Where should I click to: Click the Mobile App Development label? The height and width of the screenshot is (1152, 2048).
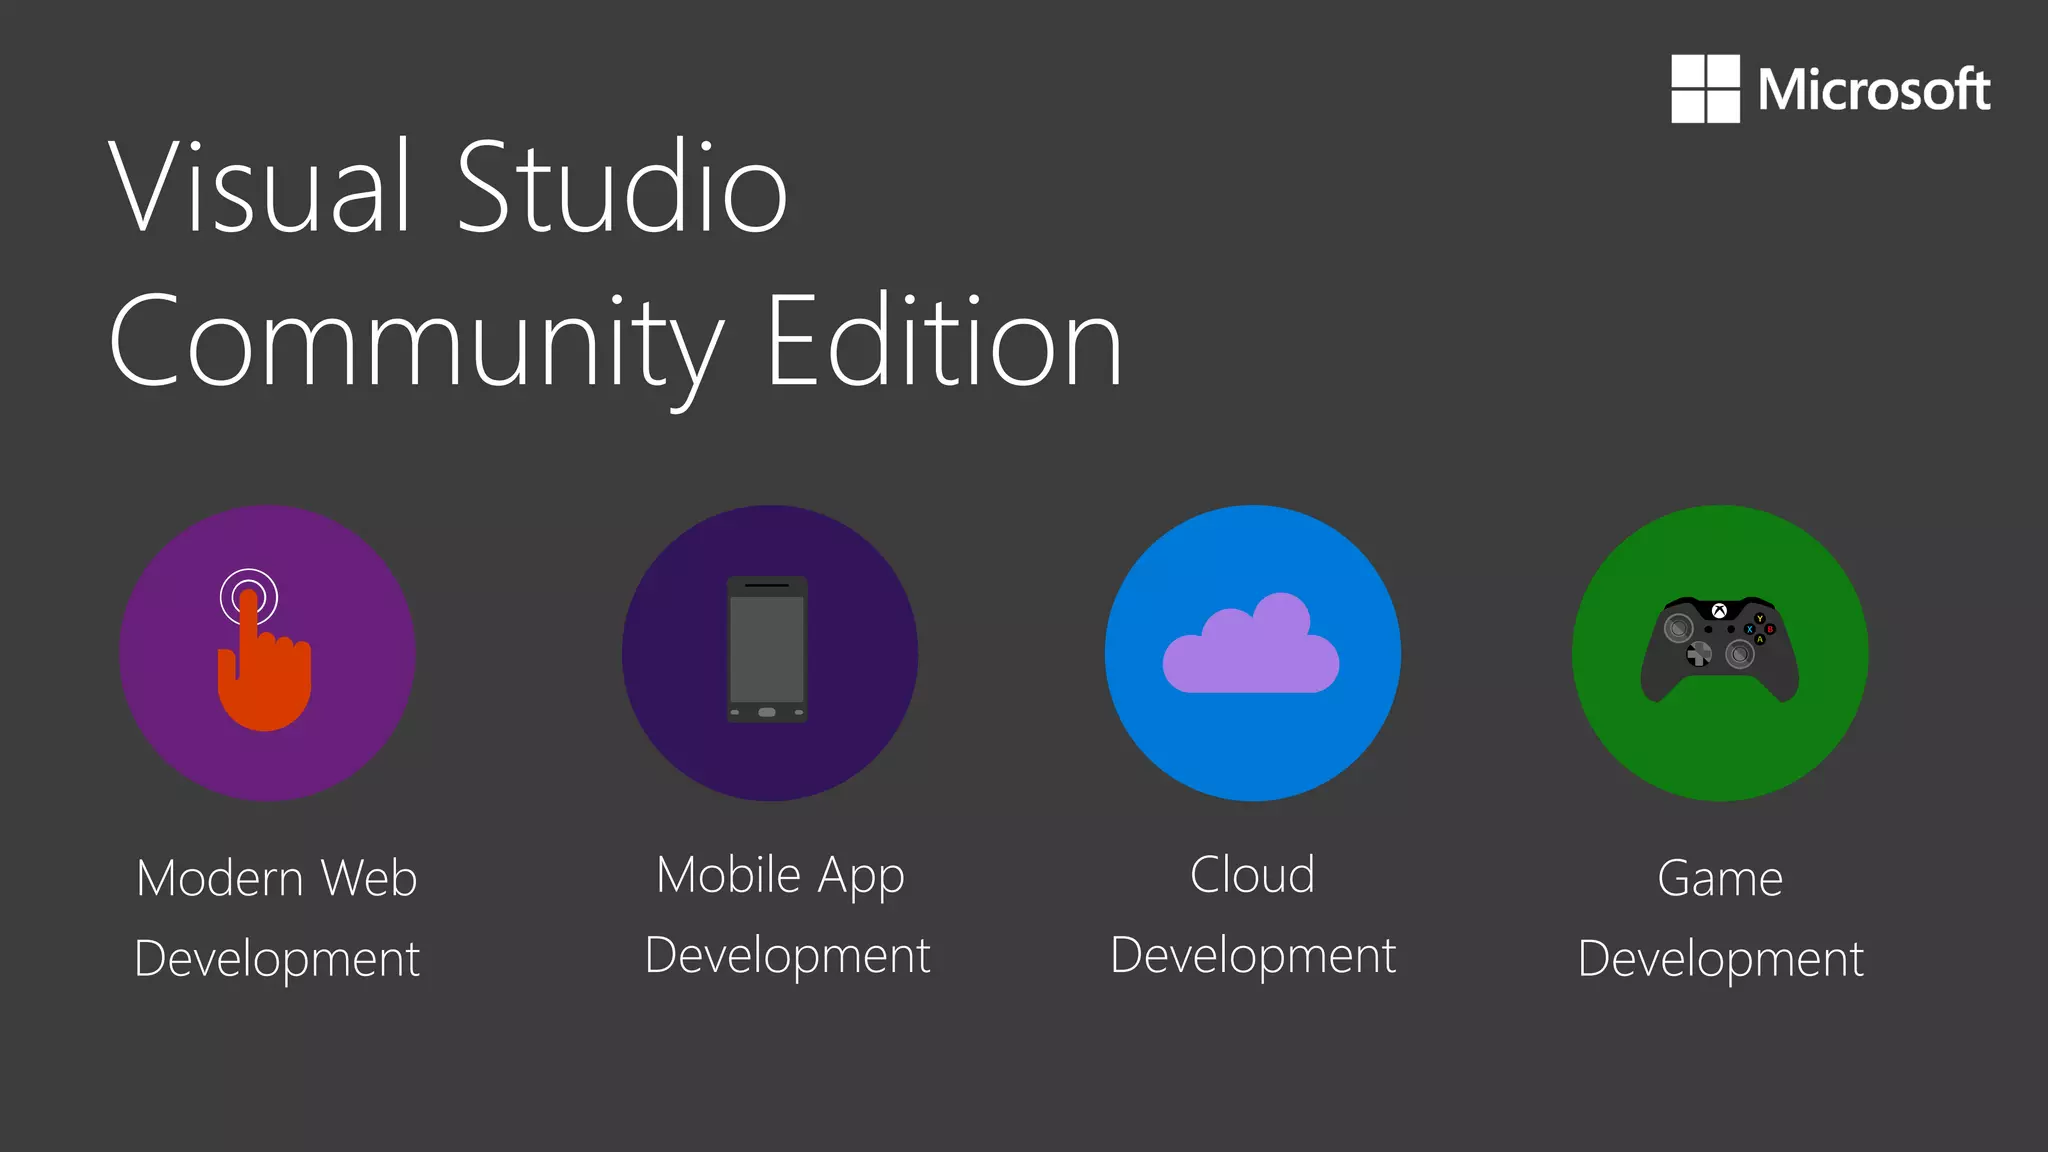[x=787, y=915]
